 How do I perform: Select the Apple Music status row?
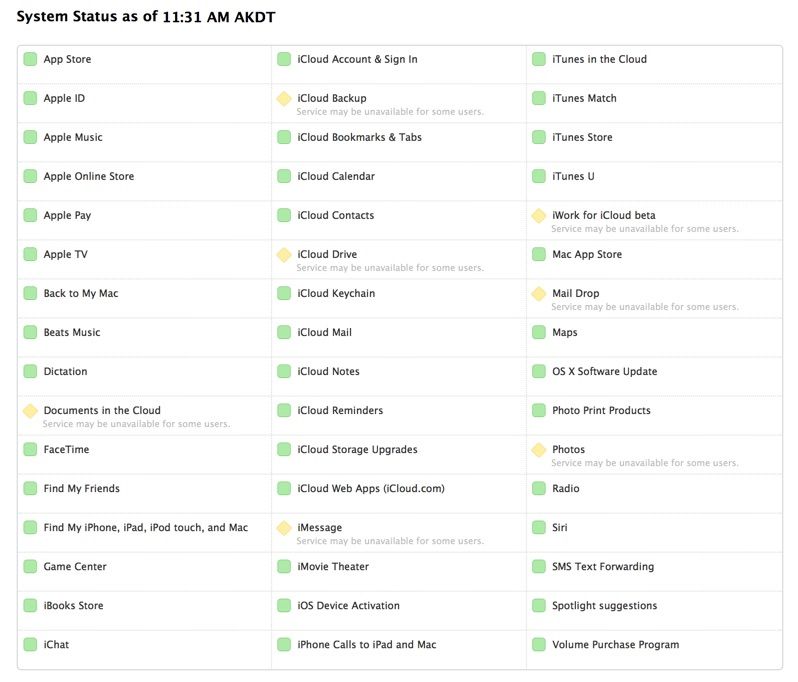click(72, 137)
